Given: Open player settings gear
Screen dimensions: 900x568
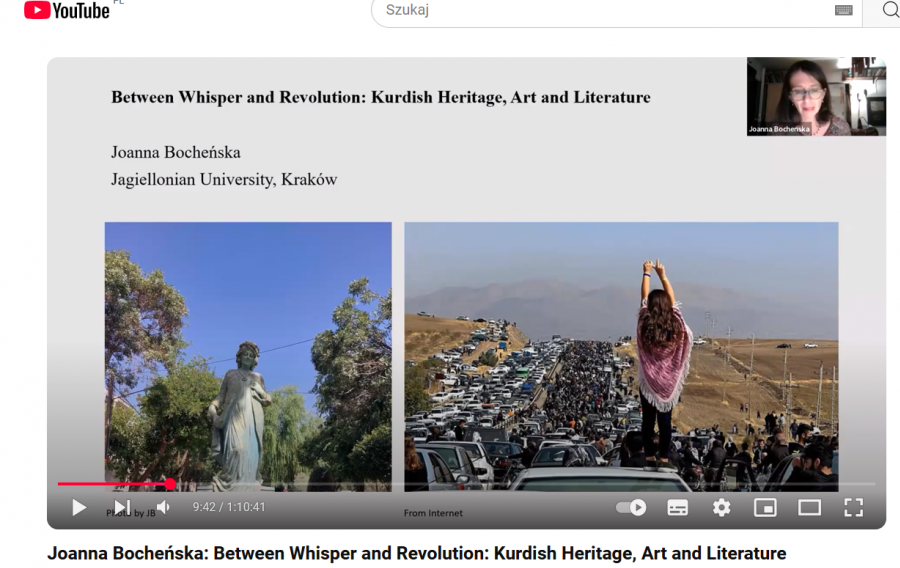Looking at the screenshot, I should pos(721,507).
